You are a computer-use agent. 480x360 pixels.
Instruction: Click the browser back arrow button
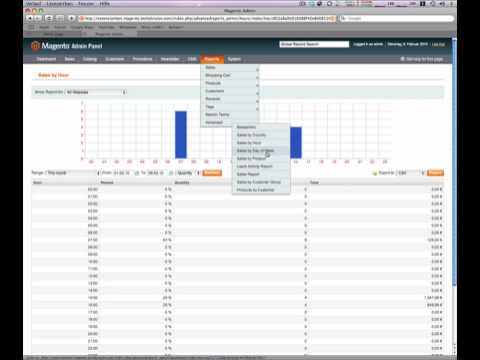pos(30,18)
